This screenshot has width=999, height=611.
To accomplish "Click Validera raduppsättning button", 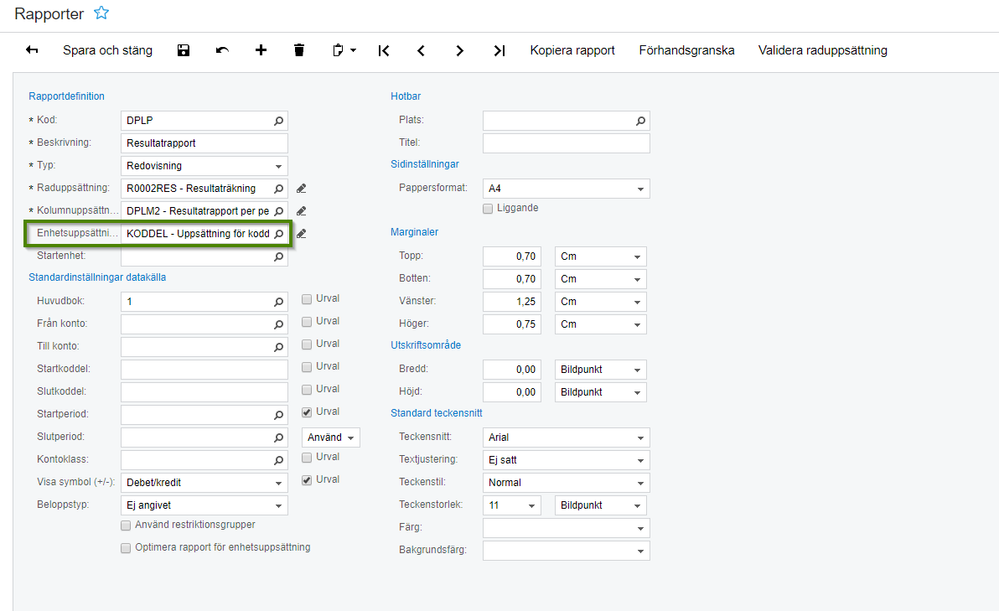I will 822,50.
